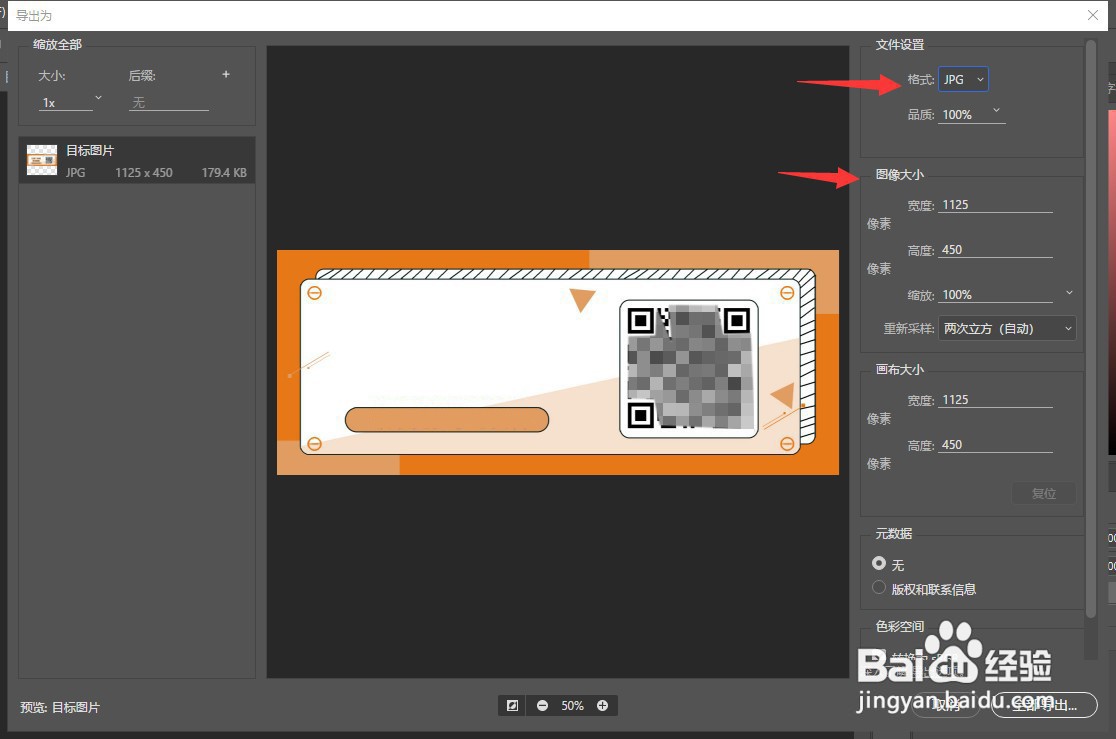Click the 全部导出 button
Screen dimensions: 1116x739
coord(1044,705)
